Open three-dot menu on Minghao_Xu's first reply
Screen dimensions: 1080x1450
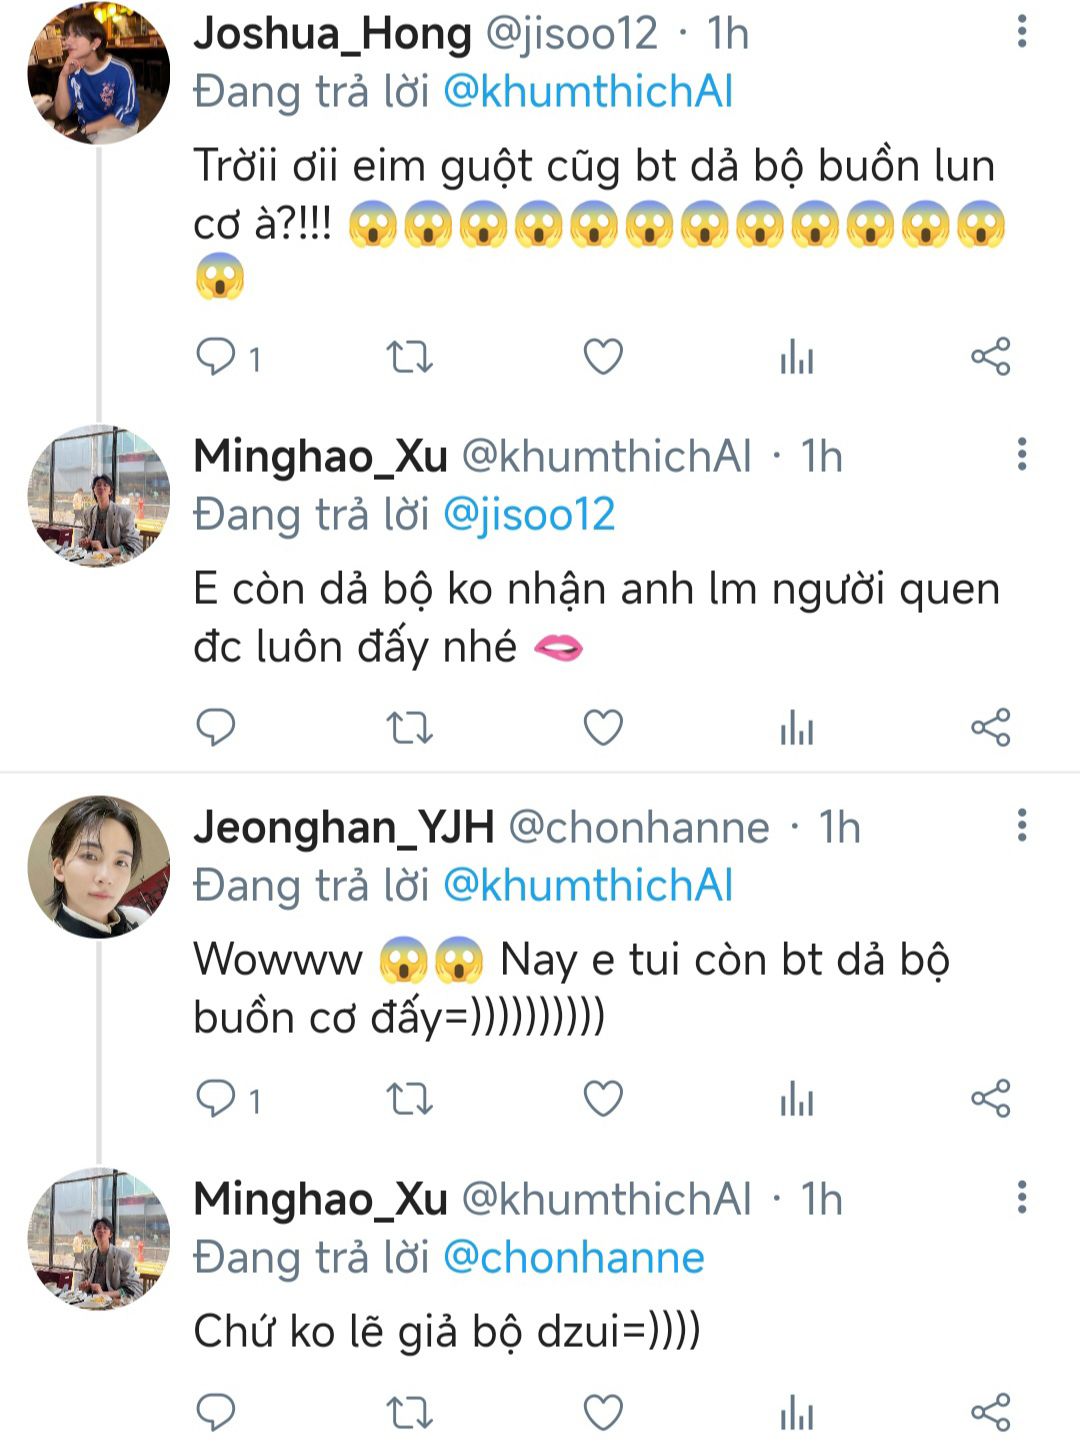coord(1021,455)
